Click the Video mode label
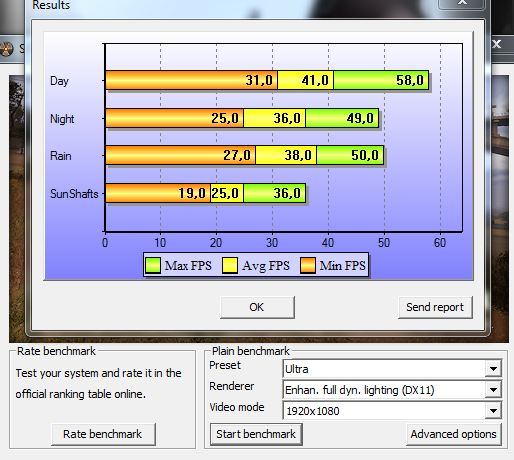This screenshot has height=460, width=514. click(237, 407)
